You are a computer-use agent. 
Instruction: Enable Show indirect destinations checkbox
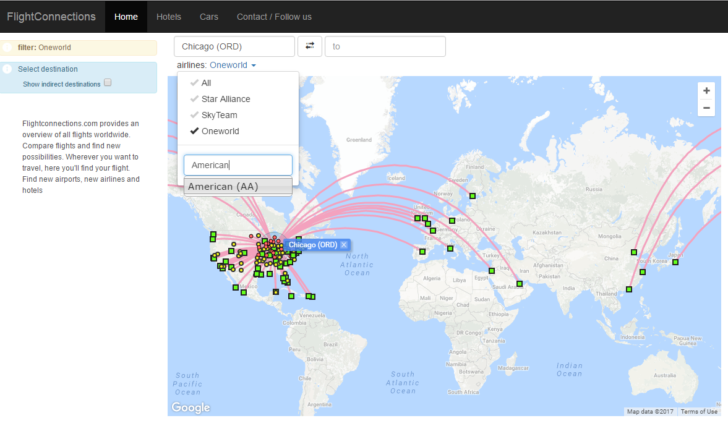tap(108, 83)
